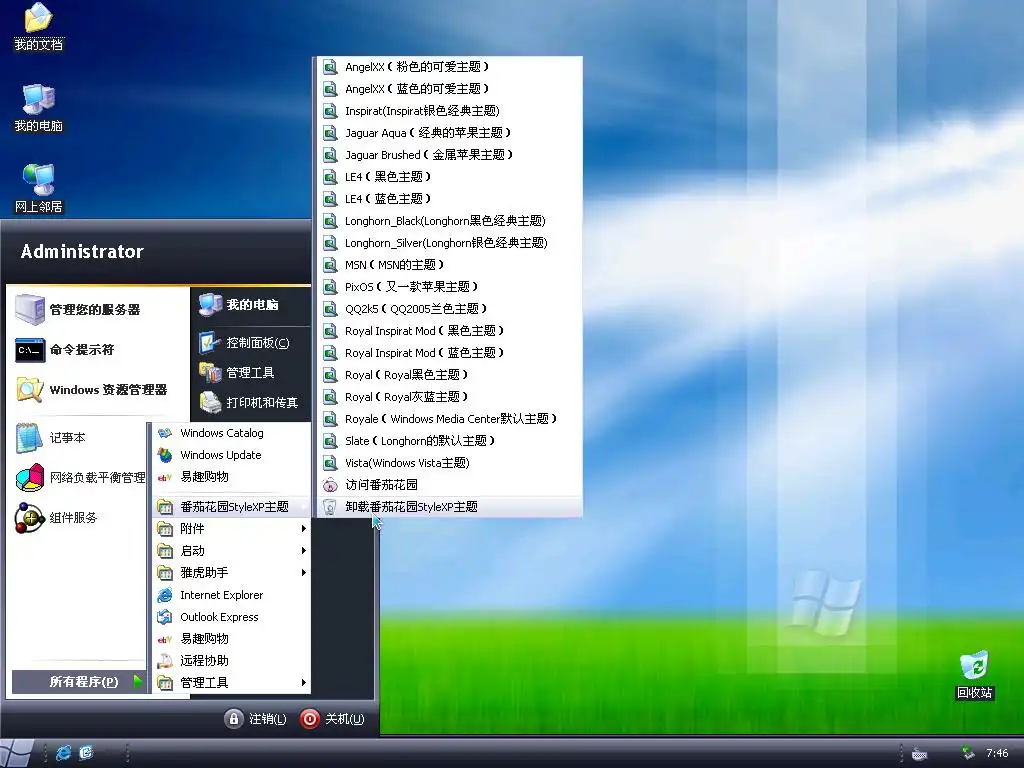Screen dimensions: 1024x768
Task: Apply Inspirat银色经典主题
Action: click(x=449, y=111)
